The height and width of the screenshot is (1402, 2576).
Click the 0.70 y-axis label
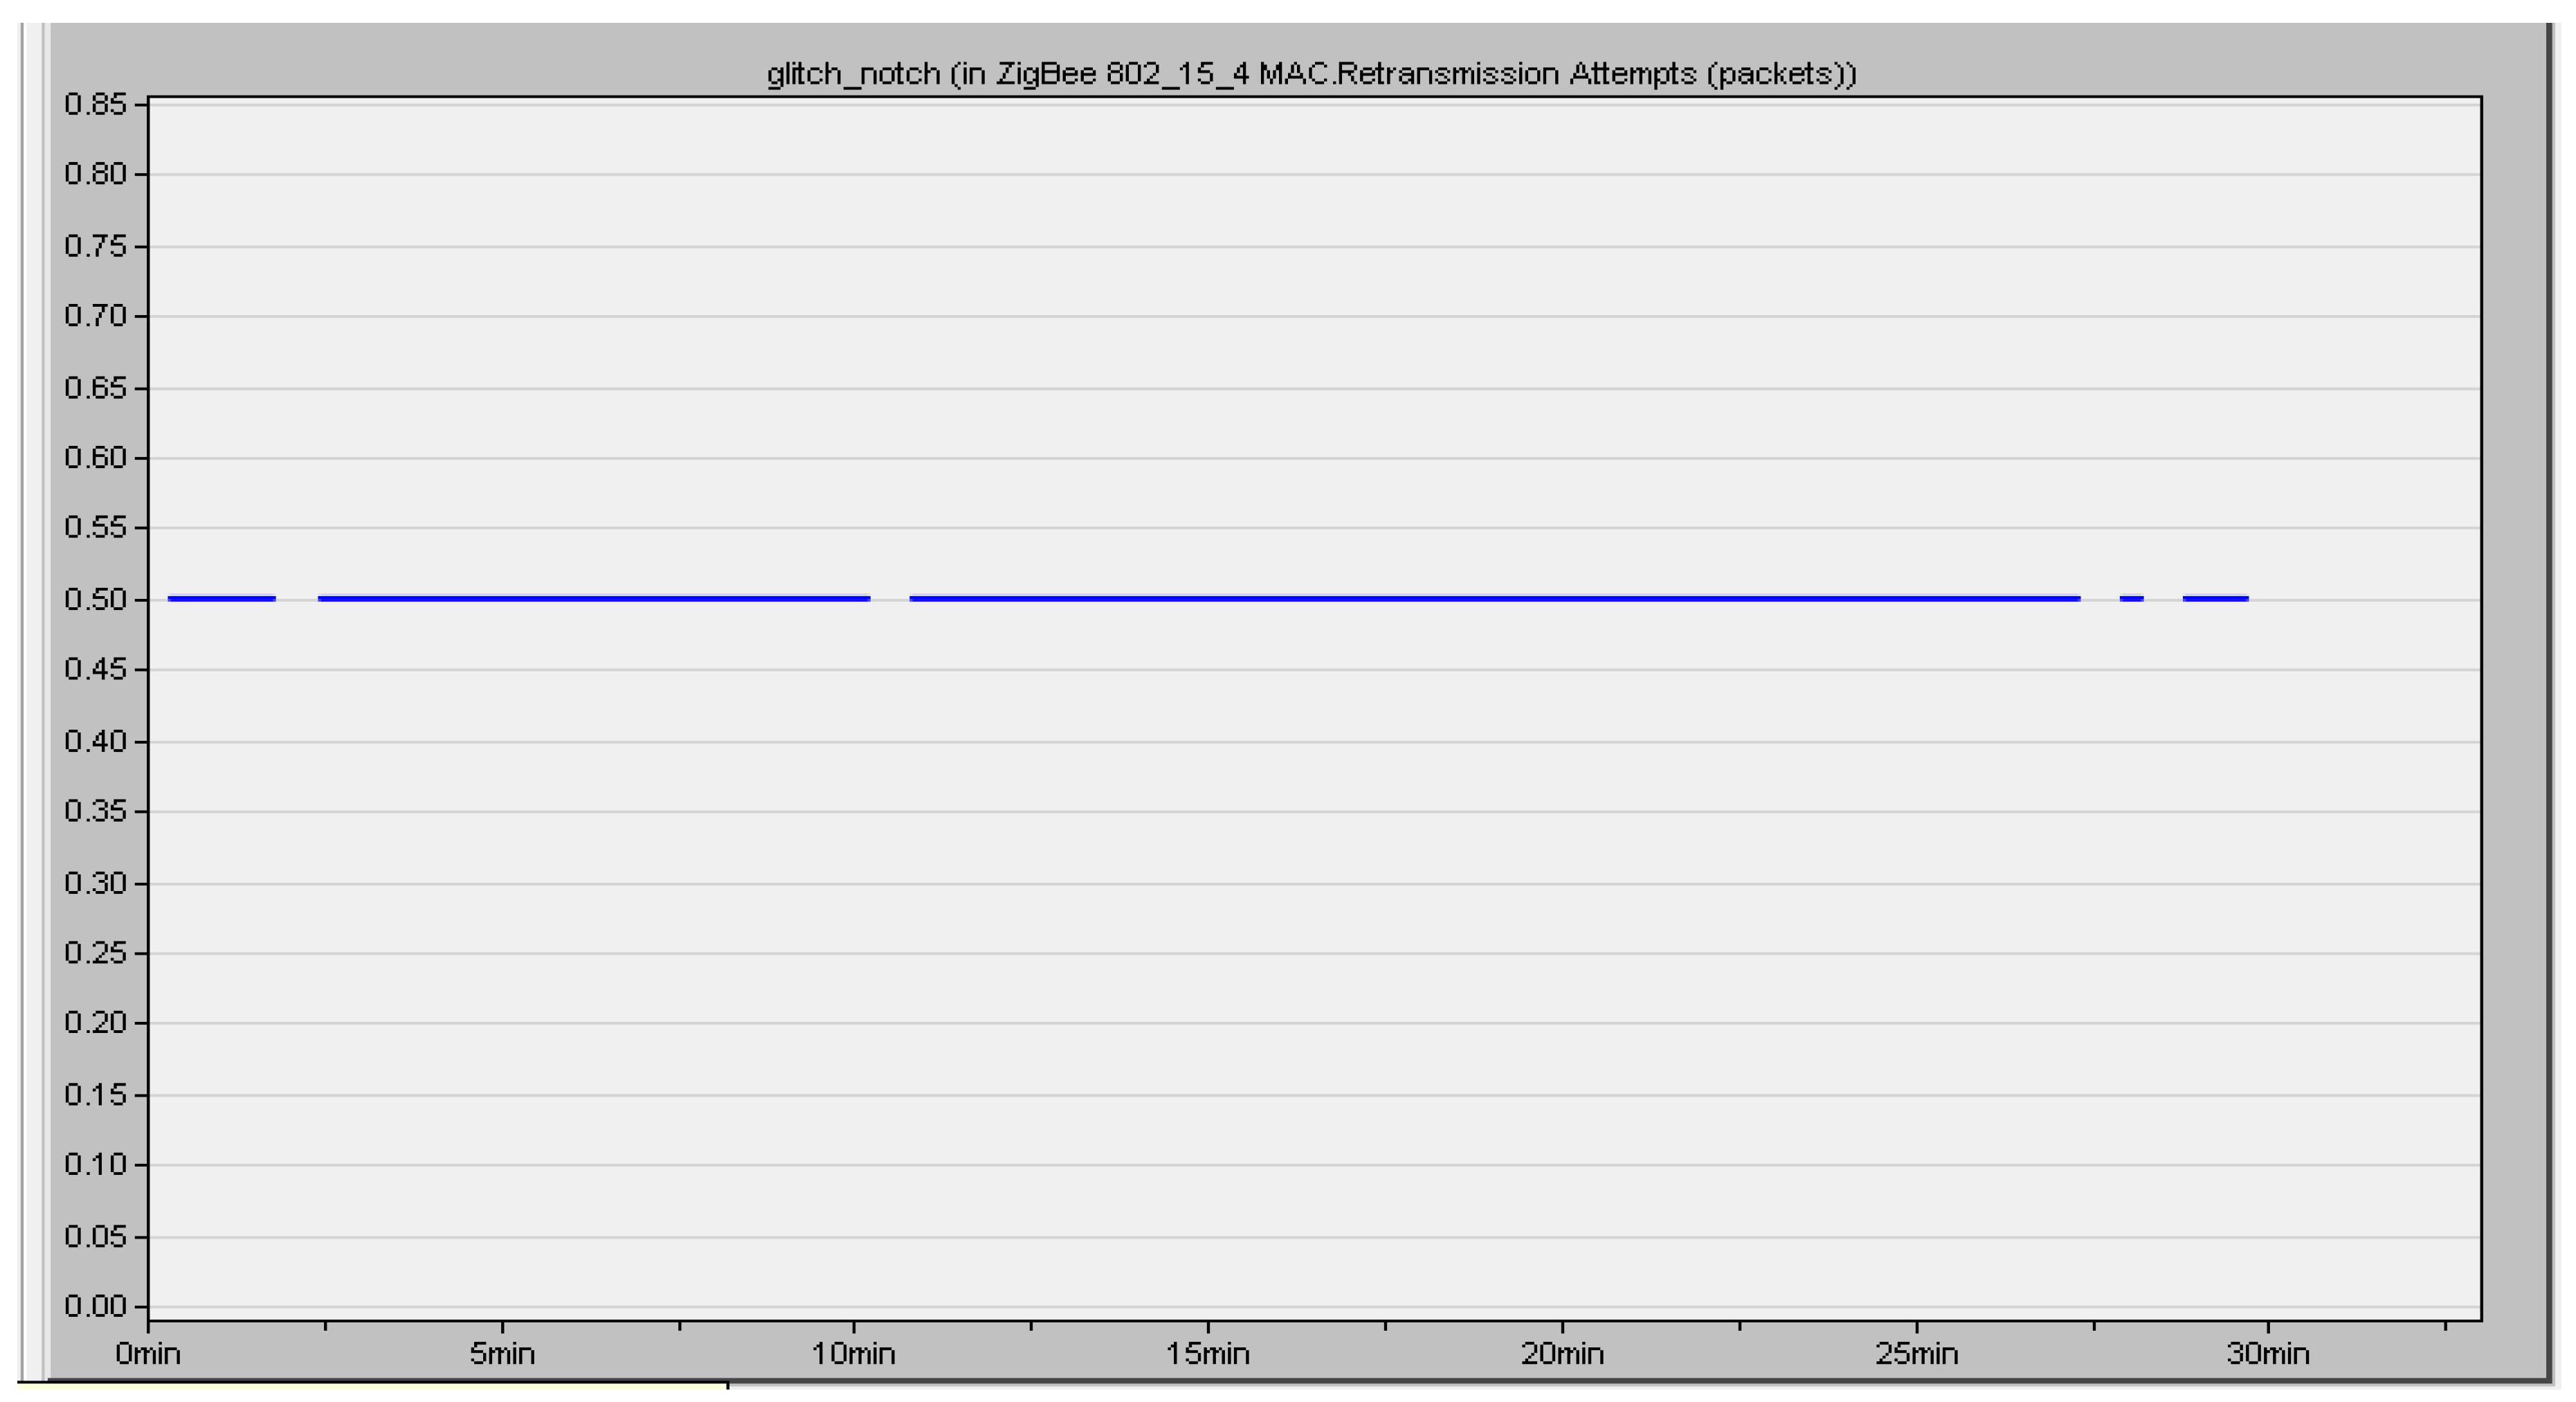pos(95,316)
